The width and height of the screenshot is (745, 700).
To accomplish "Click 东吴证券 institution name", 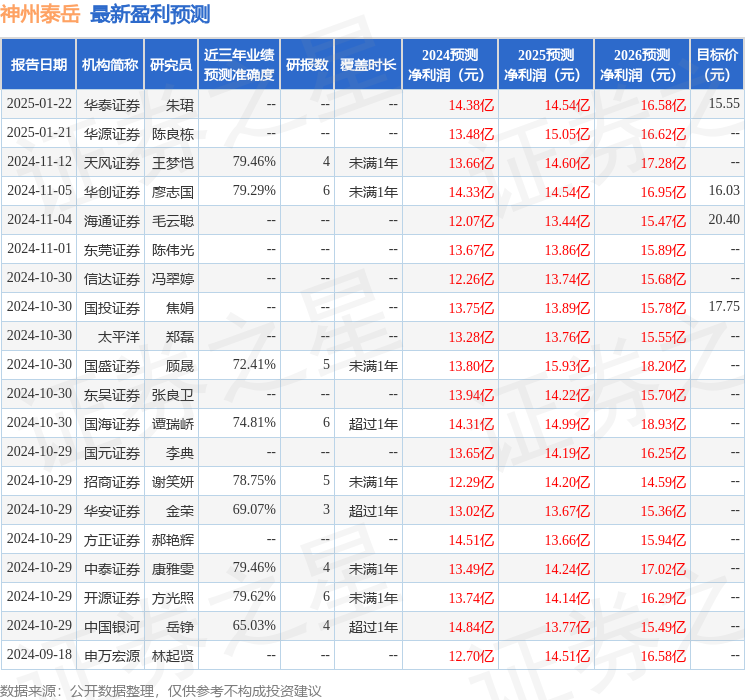I will 112,395.
